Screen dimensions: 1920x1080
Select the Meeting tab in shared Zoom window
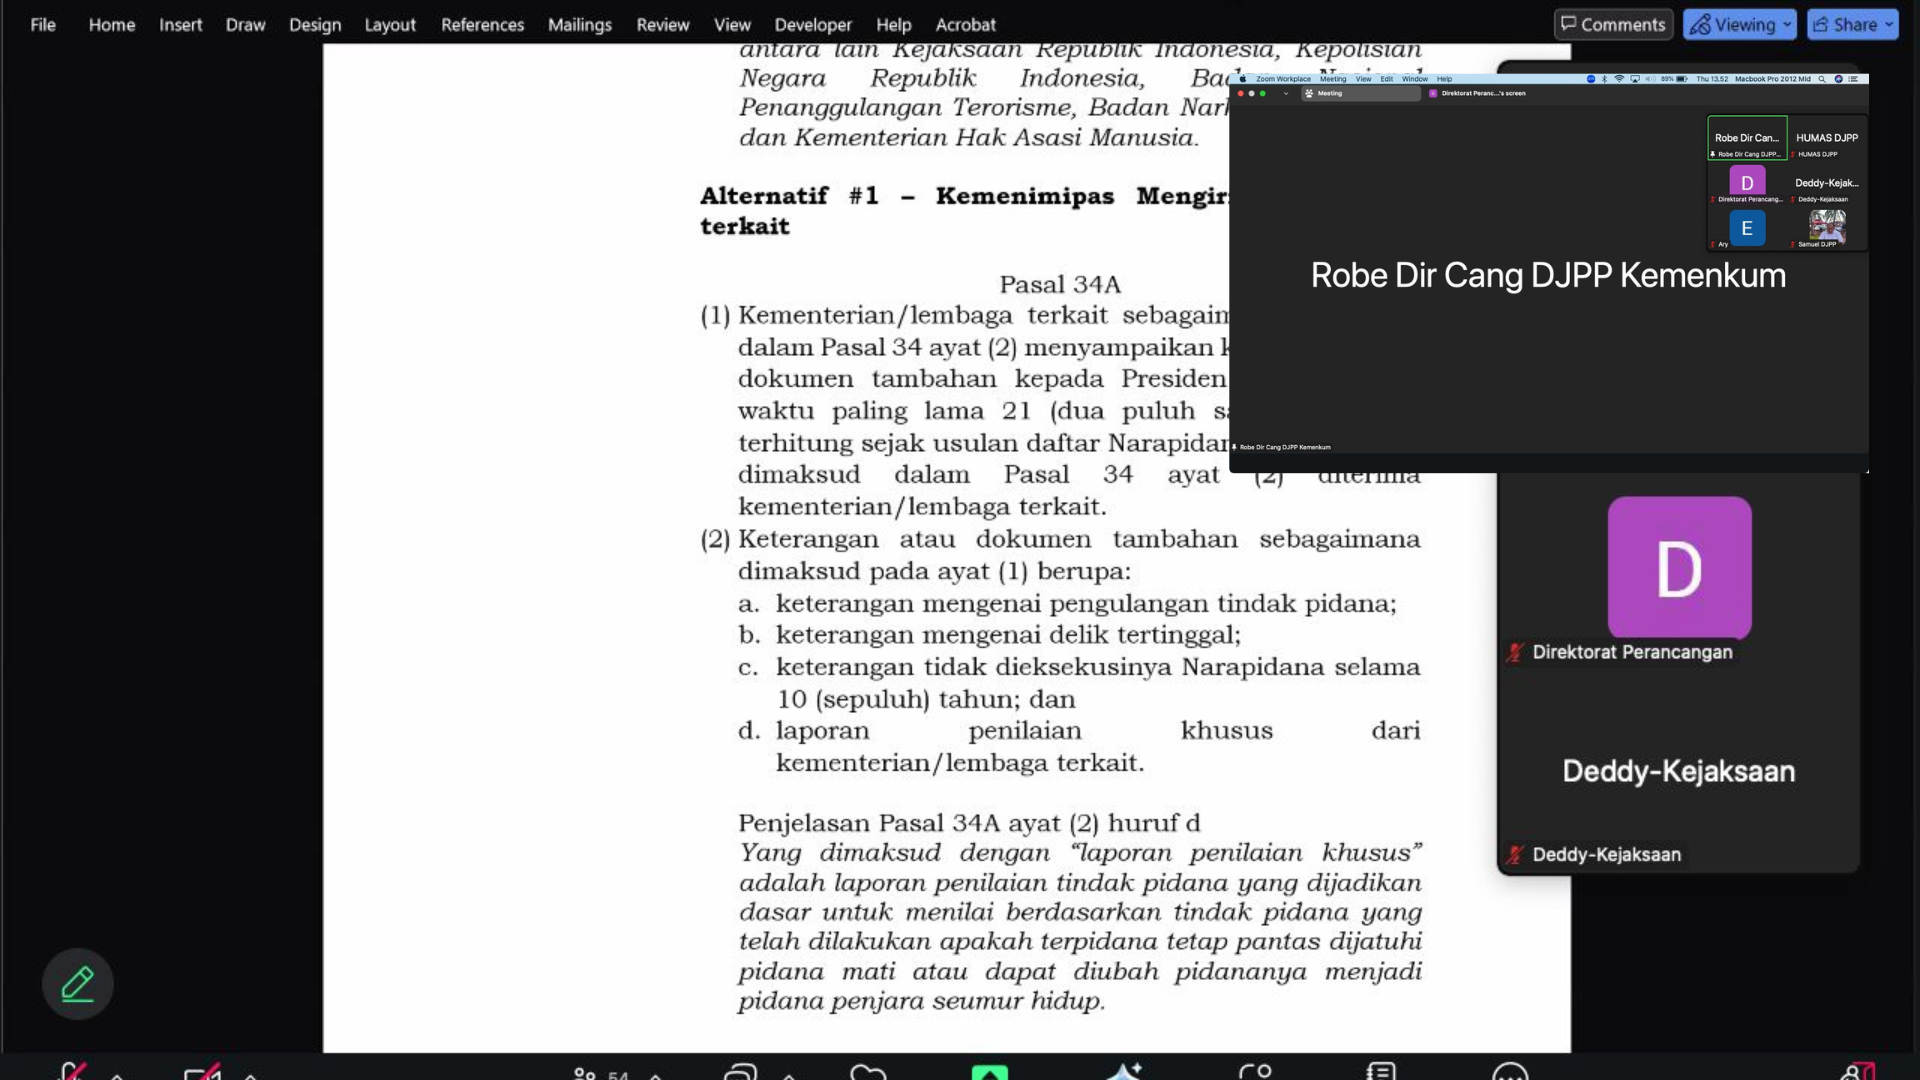pyautogui.click(x=1361, y=93)
